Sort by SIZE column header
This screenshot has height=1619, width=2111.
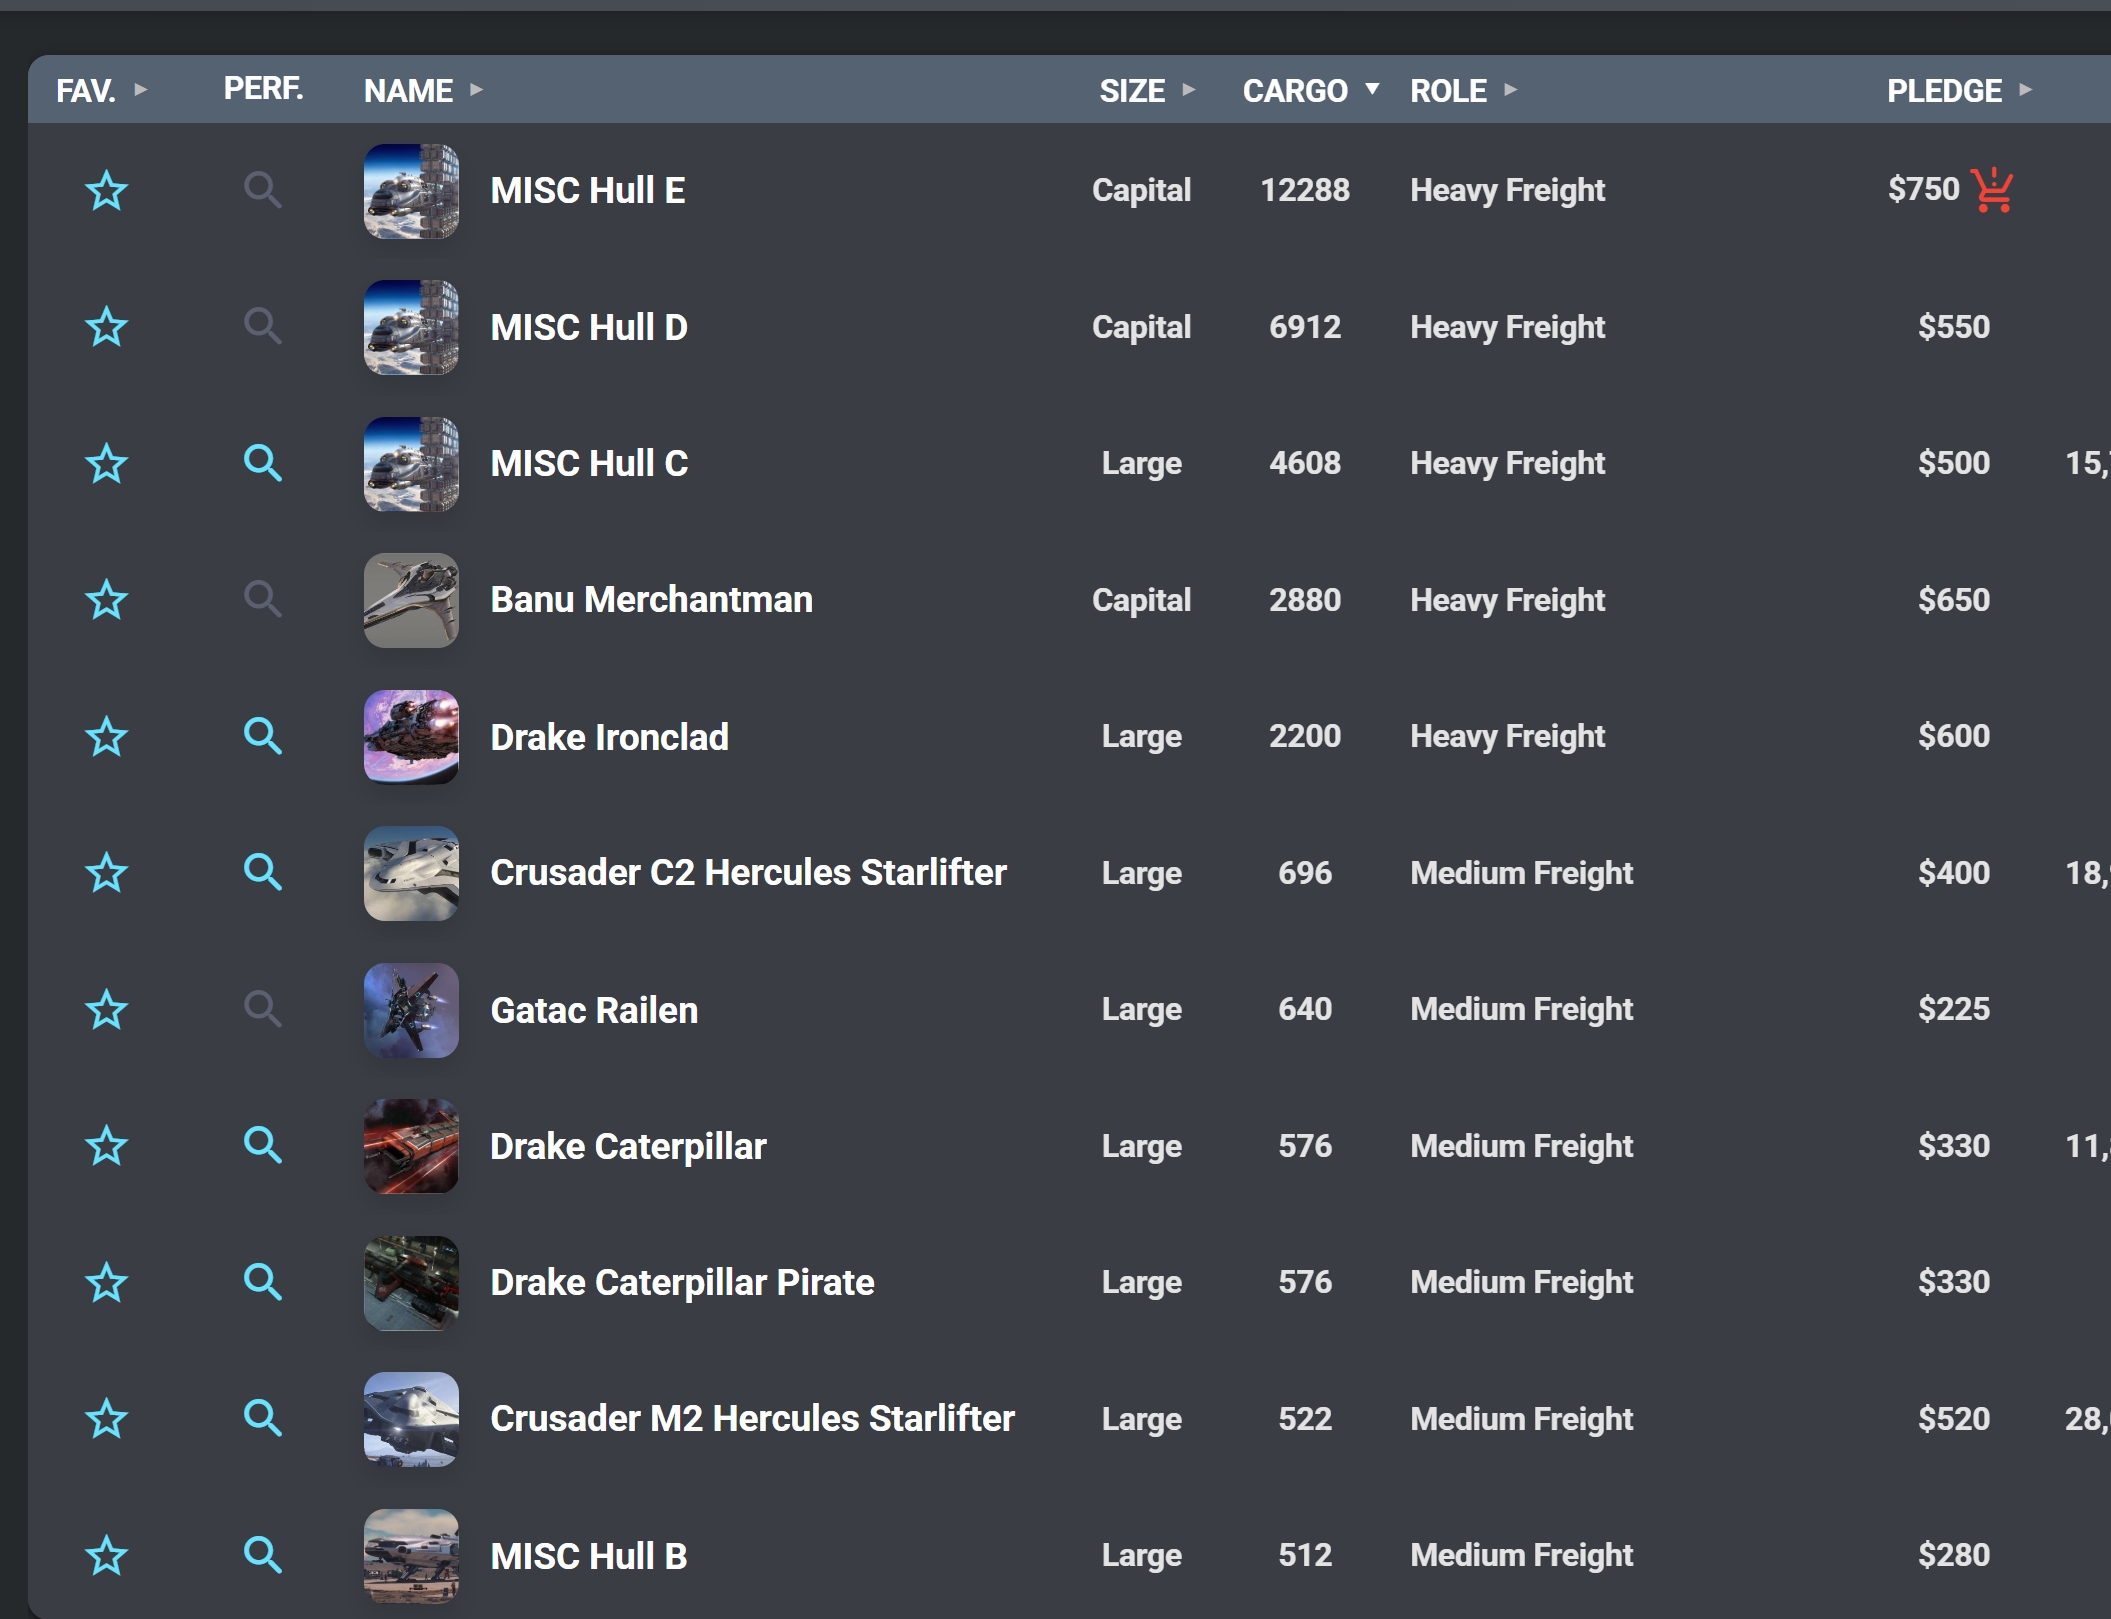[1148, 90]
